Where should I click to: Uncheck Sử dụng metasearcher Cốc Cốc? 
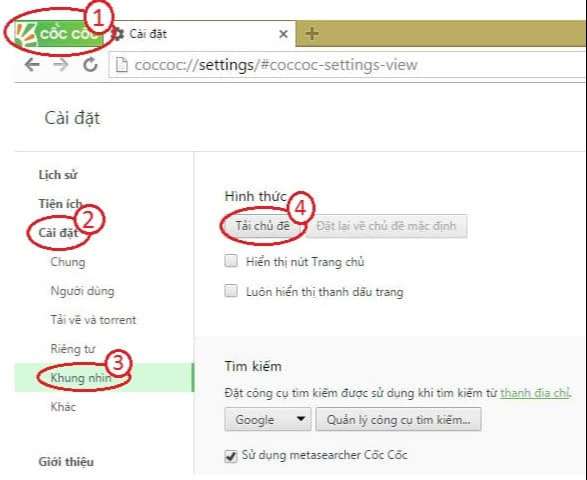pos(231,456)
